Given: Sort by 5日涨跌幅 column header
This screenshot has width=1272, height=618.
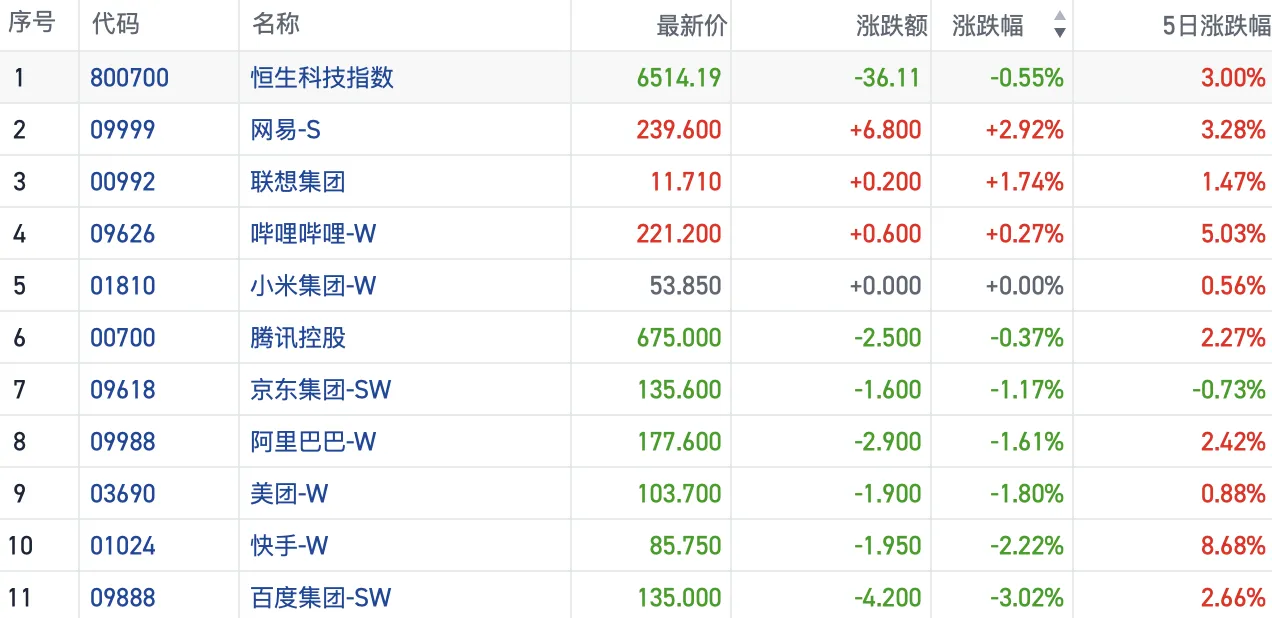Looking at the screenshot, I should pos(1216,26).
